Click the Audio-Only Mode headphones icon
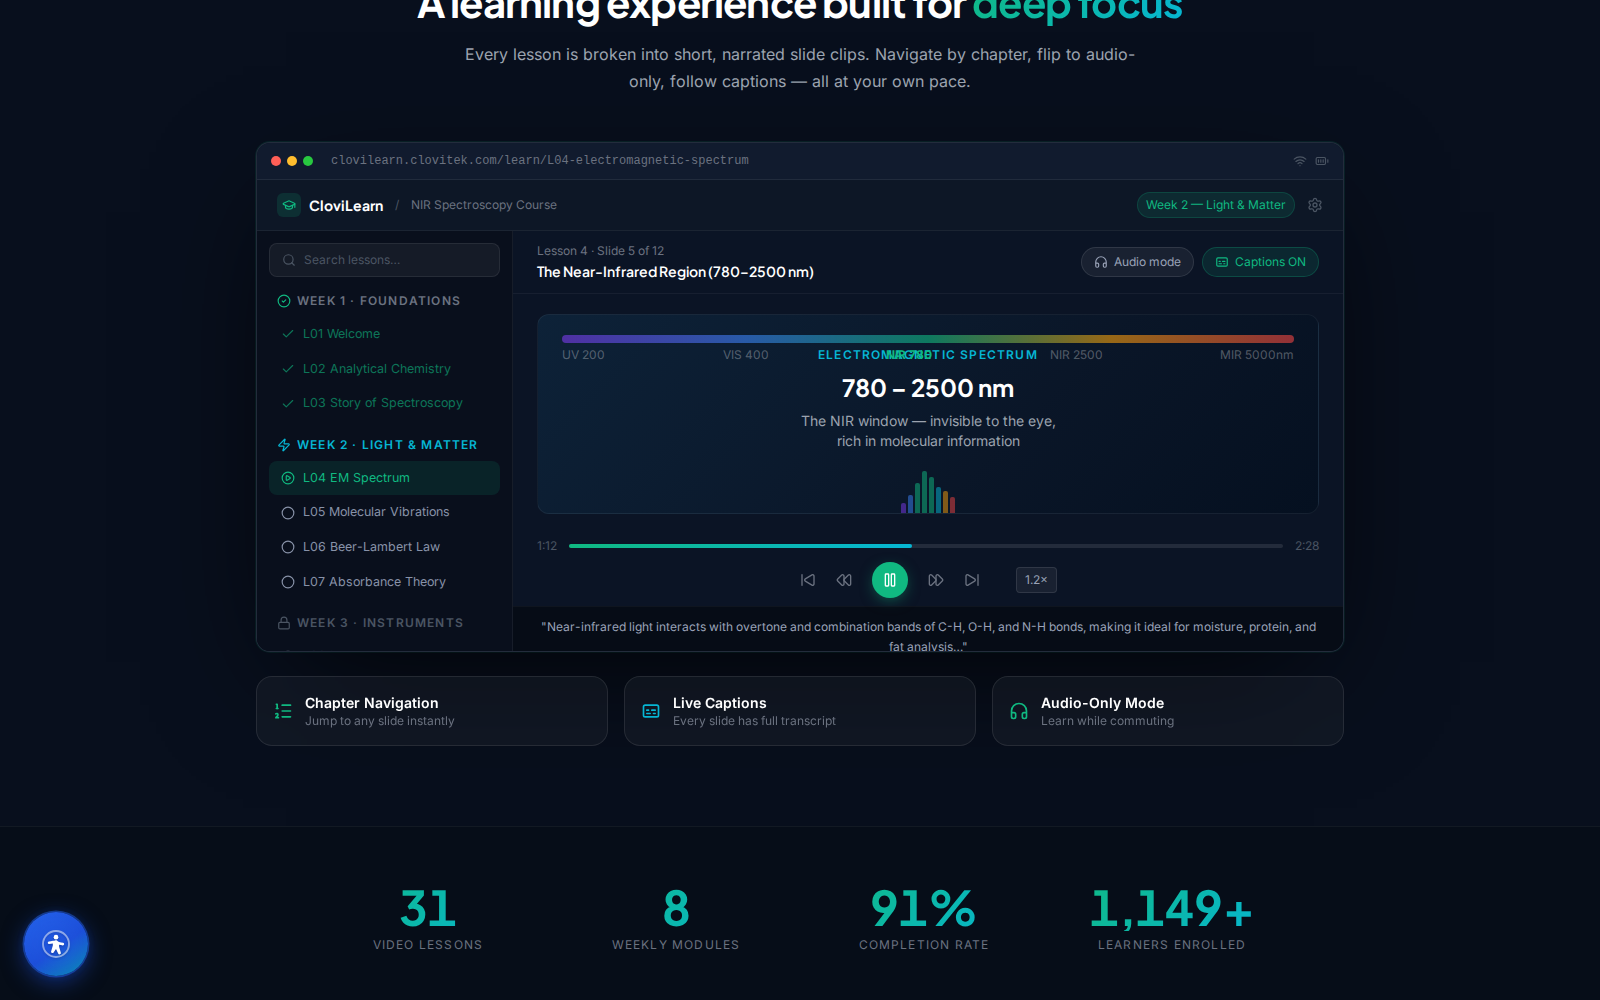The image size is (1600, 1000). (x=1019, y=711)
